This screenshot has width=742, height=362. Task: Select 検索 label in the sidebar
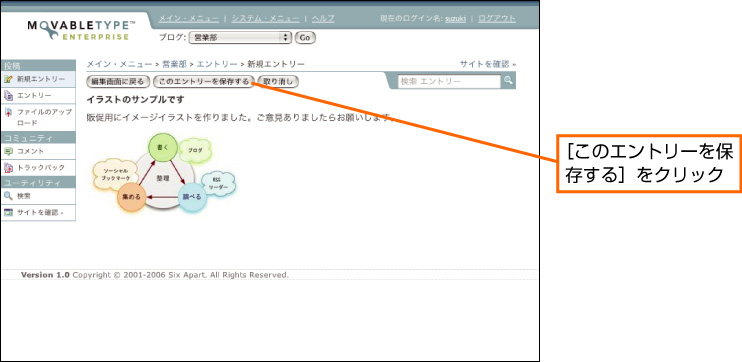[x=24, y=196]
